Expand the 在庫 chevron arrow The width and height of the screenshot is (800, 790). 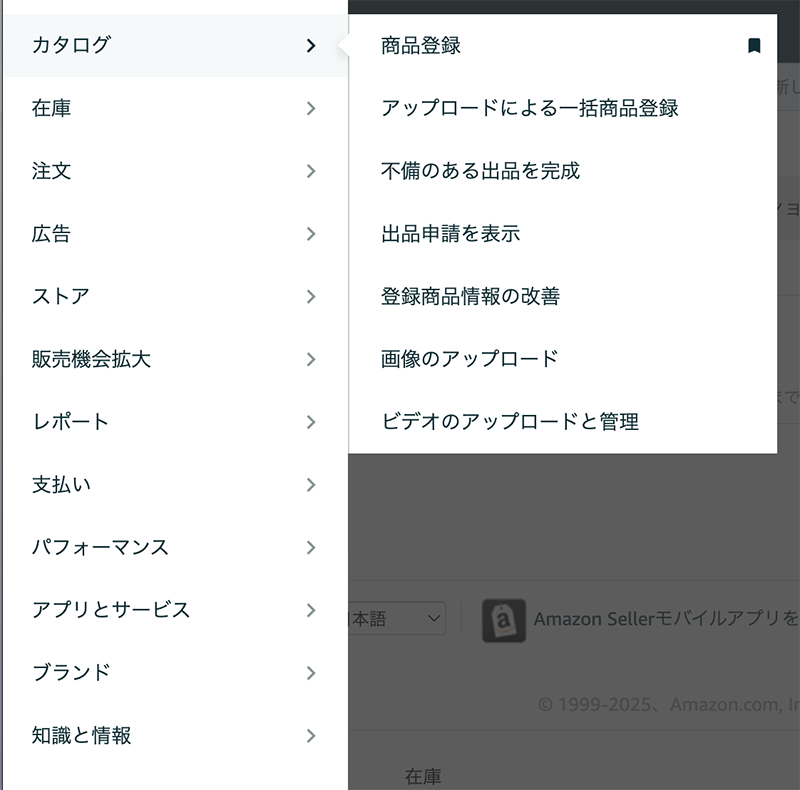coord(311,108)
